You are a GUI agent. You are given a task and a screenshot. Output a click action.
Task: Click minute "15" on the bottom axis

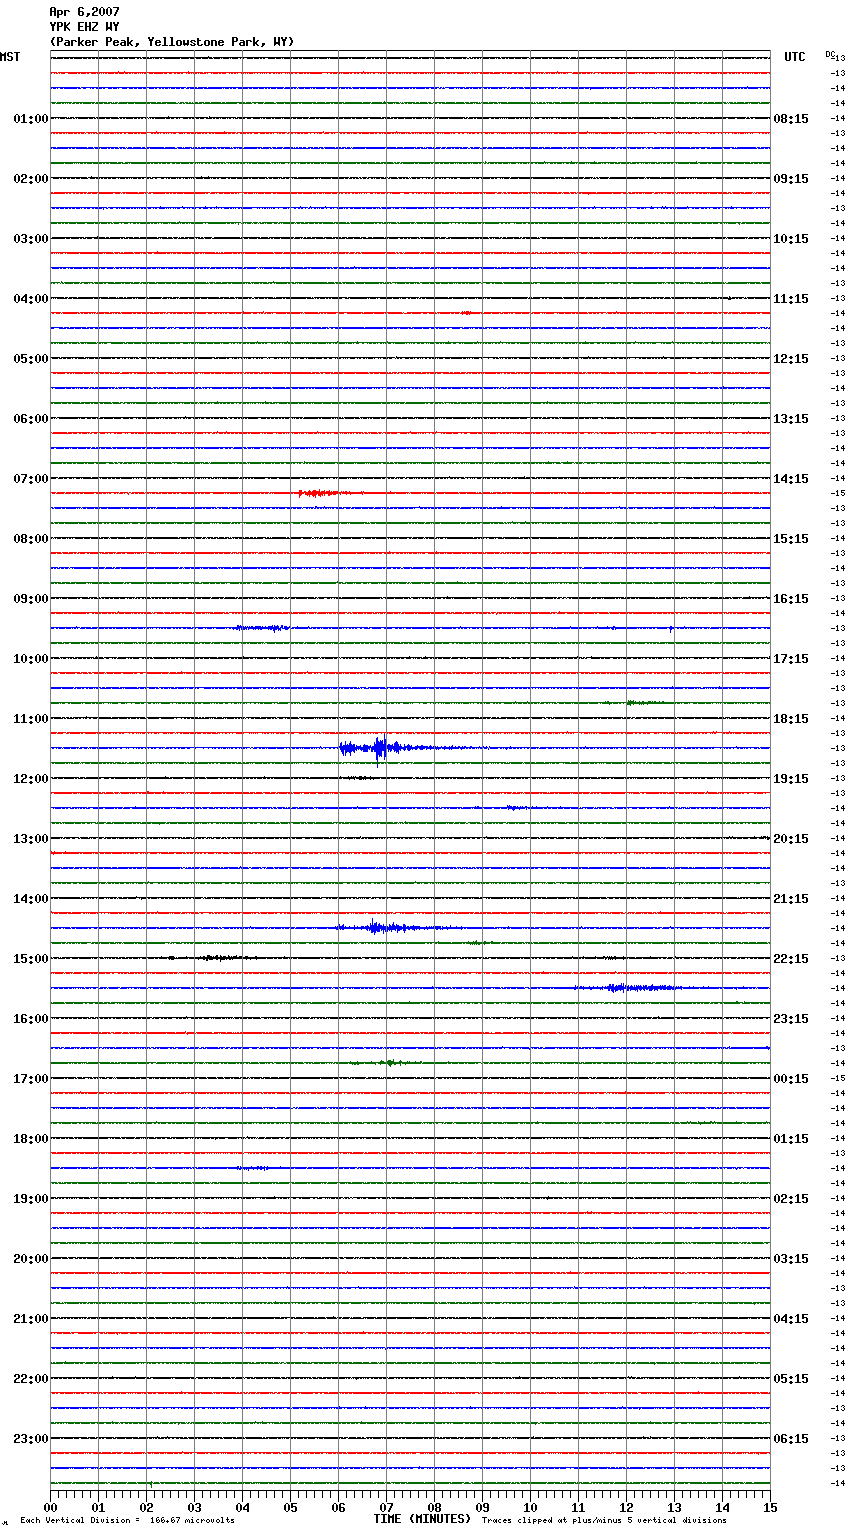tap(770, 1507)
